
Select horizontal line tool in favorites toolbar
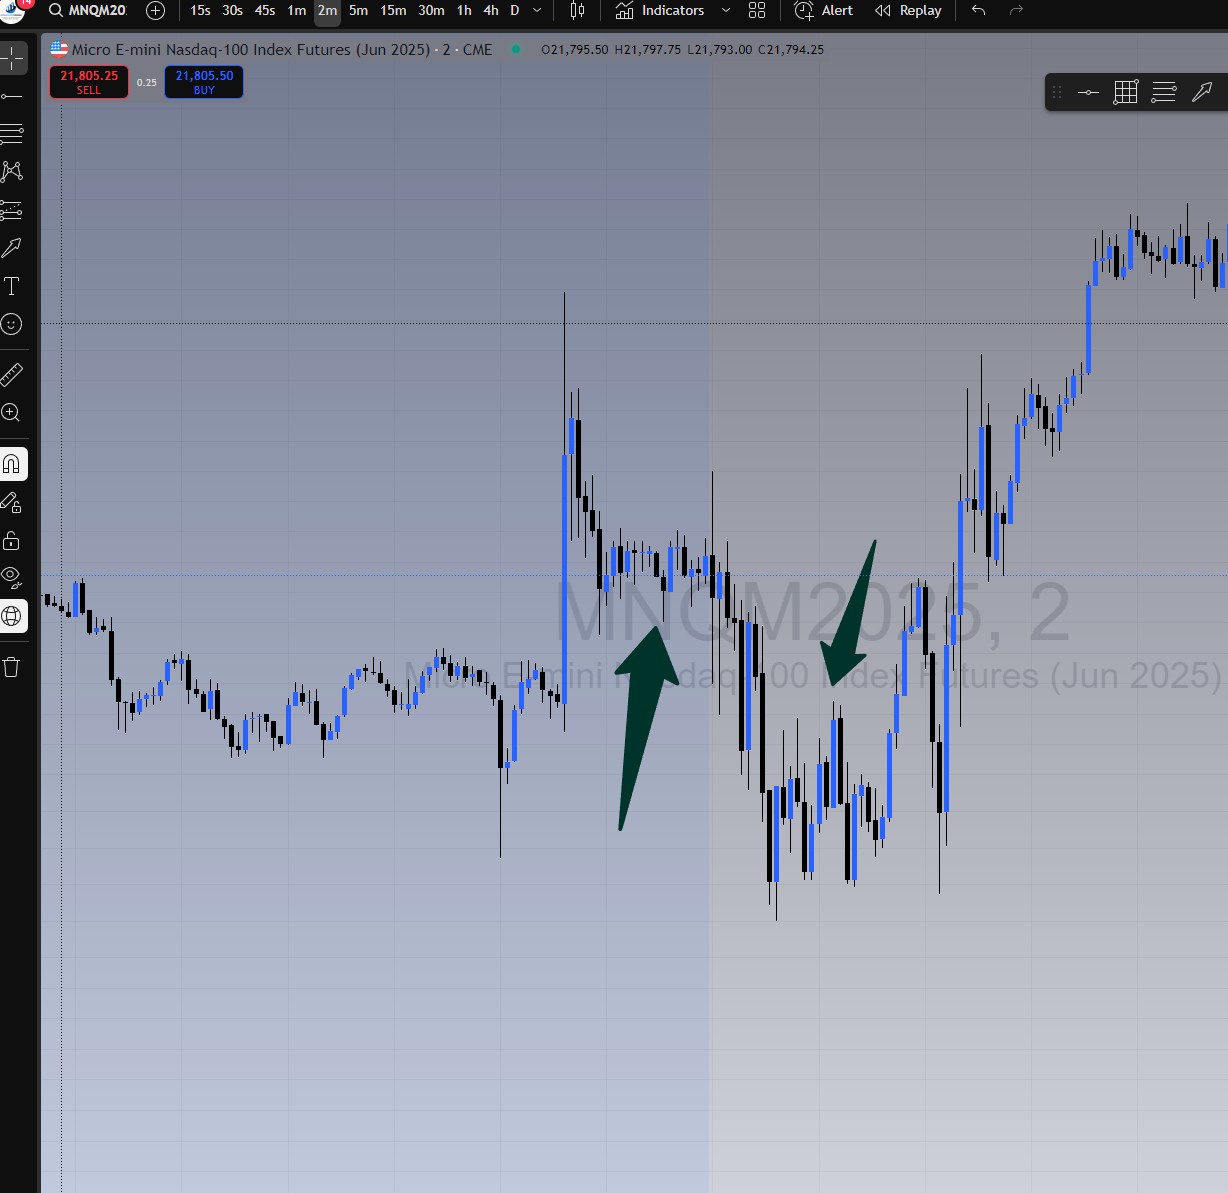point(1088,93)
